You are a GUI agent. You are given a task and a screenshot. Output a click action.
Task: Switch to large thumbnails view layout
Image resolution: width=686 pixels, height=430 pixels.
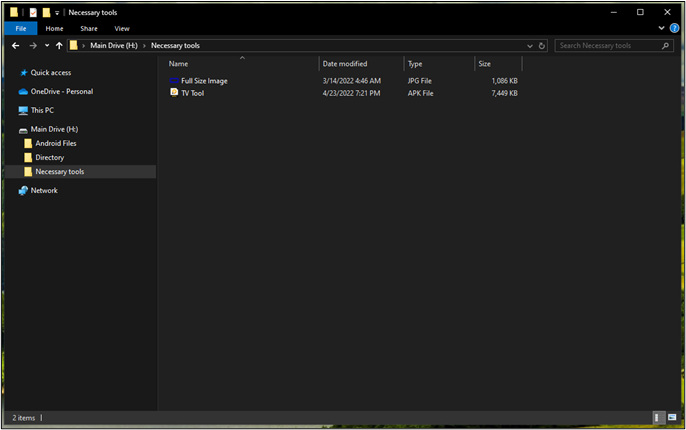[671, 417]
